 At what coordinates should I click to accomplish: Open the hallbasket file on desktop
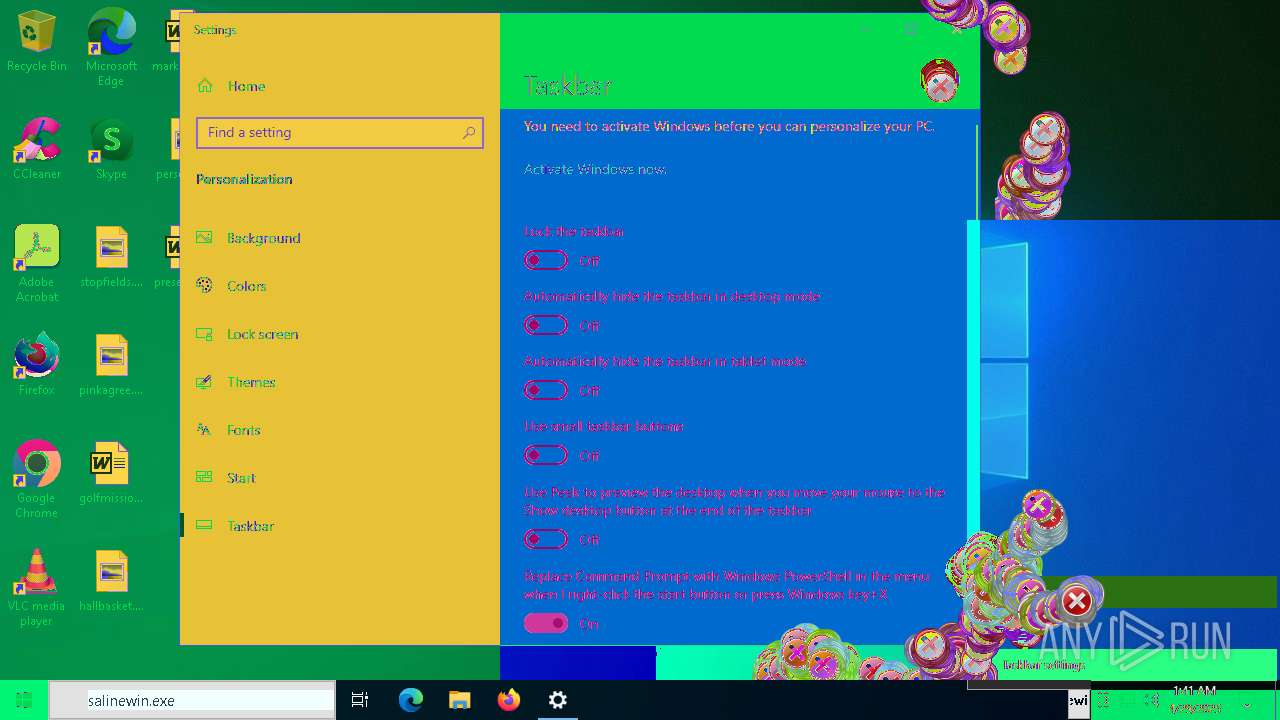[x=111, y=581]
